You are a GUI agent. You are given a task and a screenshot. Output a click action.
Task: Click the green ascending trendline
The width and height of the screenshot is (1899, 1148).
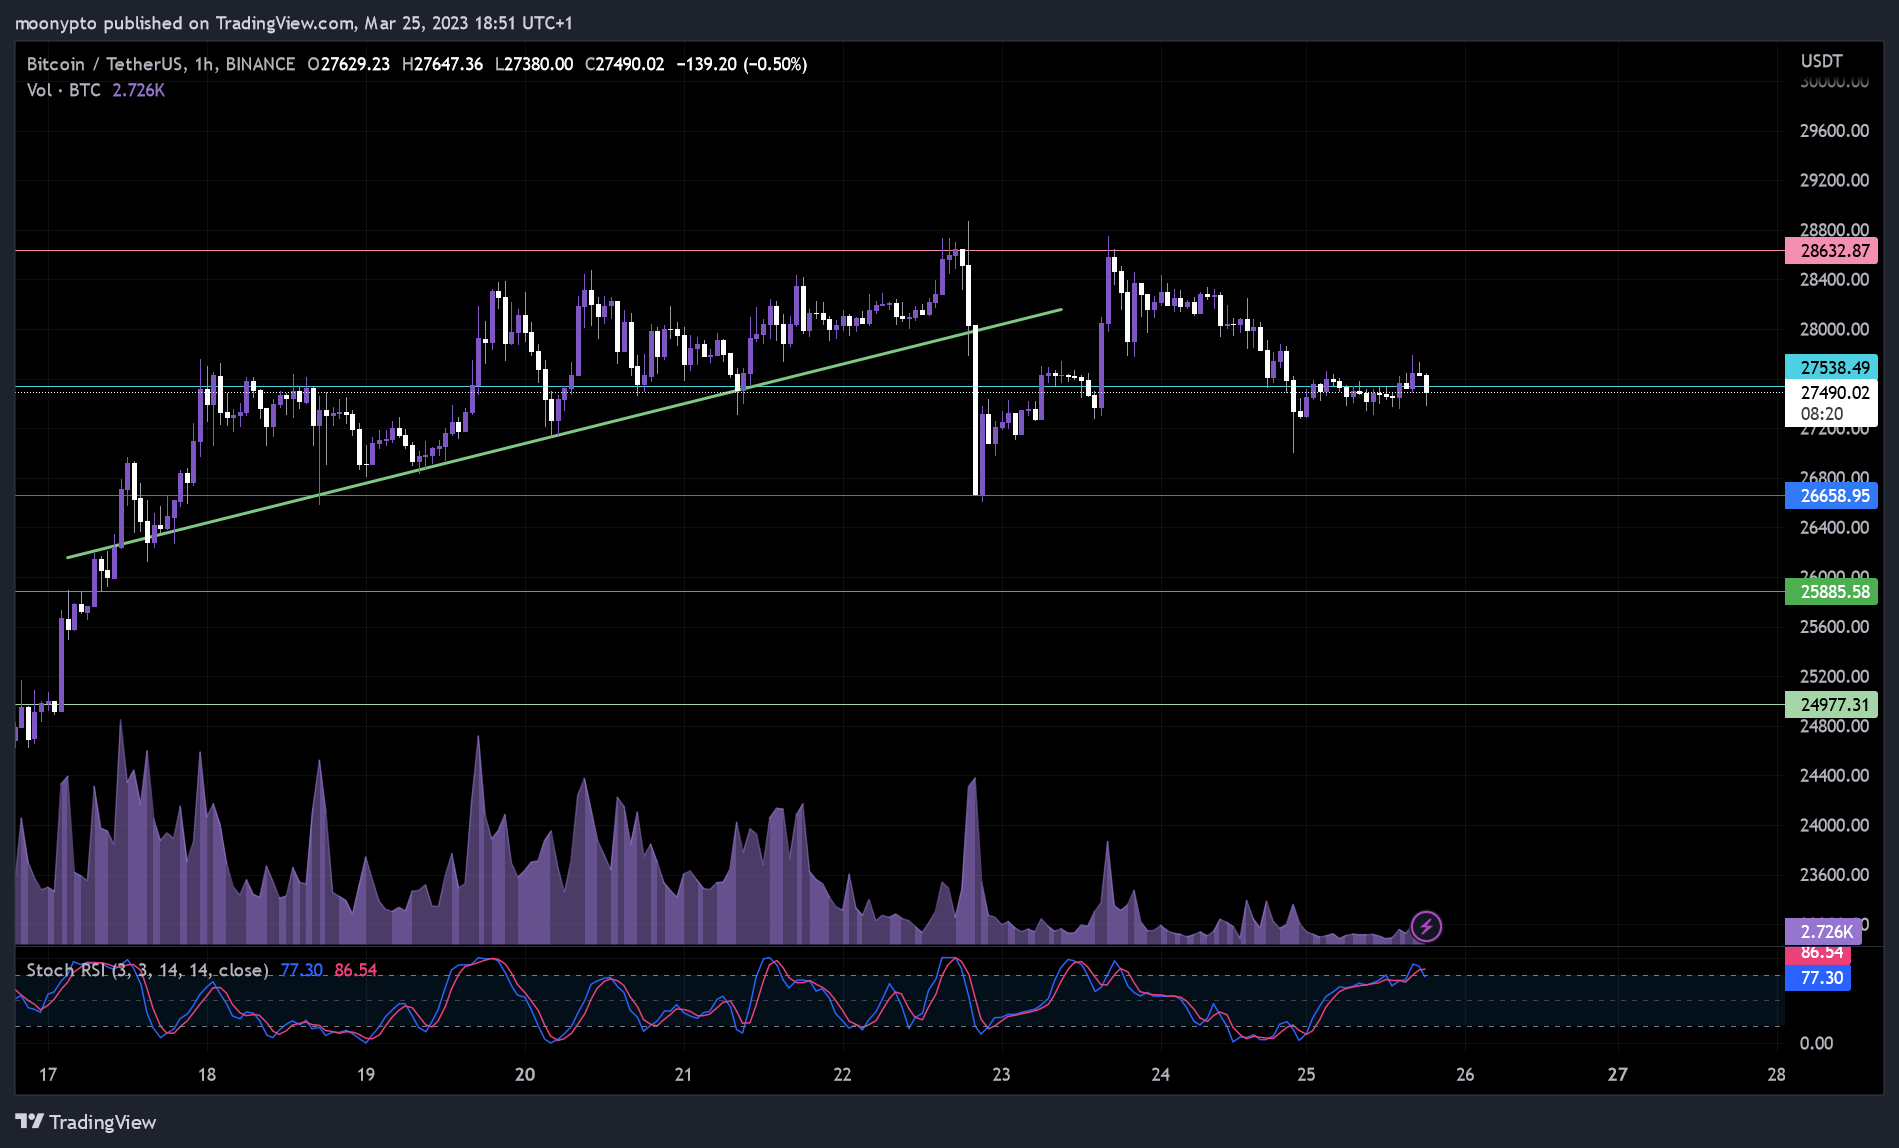pos(564,433)
